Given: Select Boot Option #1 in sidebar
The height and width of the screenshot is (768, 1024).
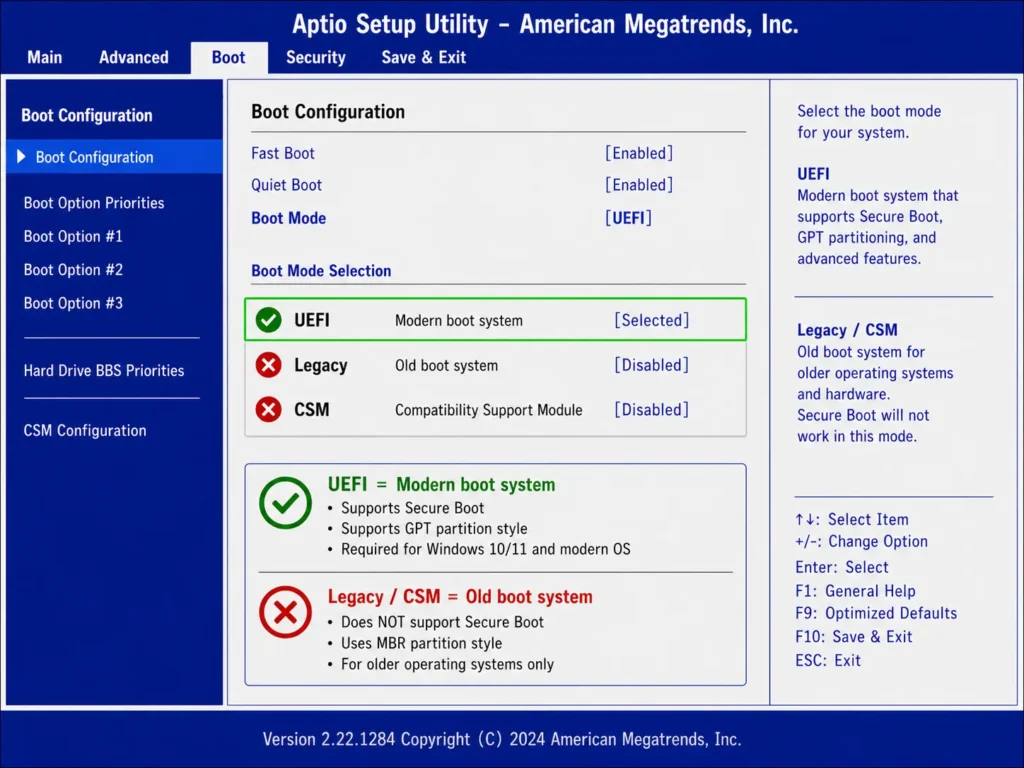Looking at the screenshot, I should coord(73,236).
